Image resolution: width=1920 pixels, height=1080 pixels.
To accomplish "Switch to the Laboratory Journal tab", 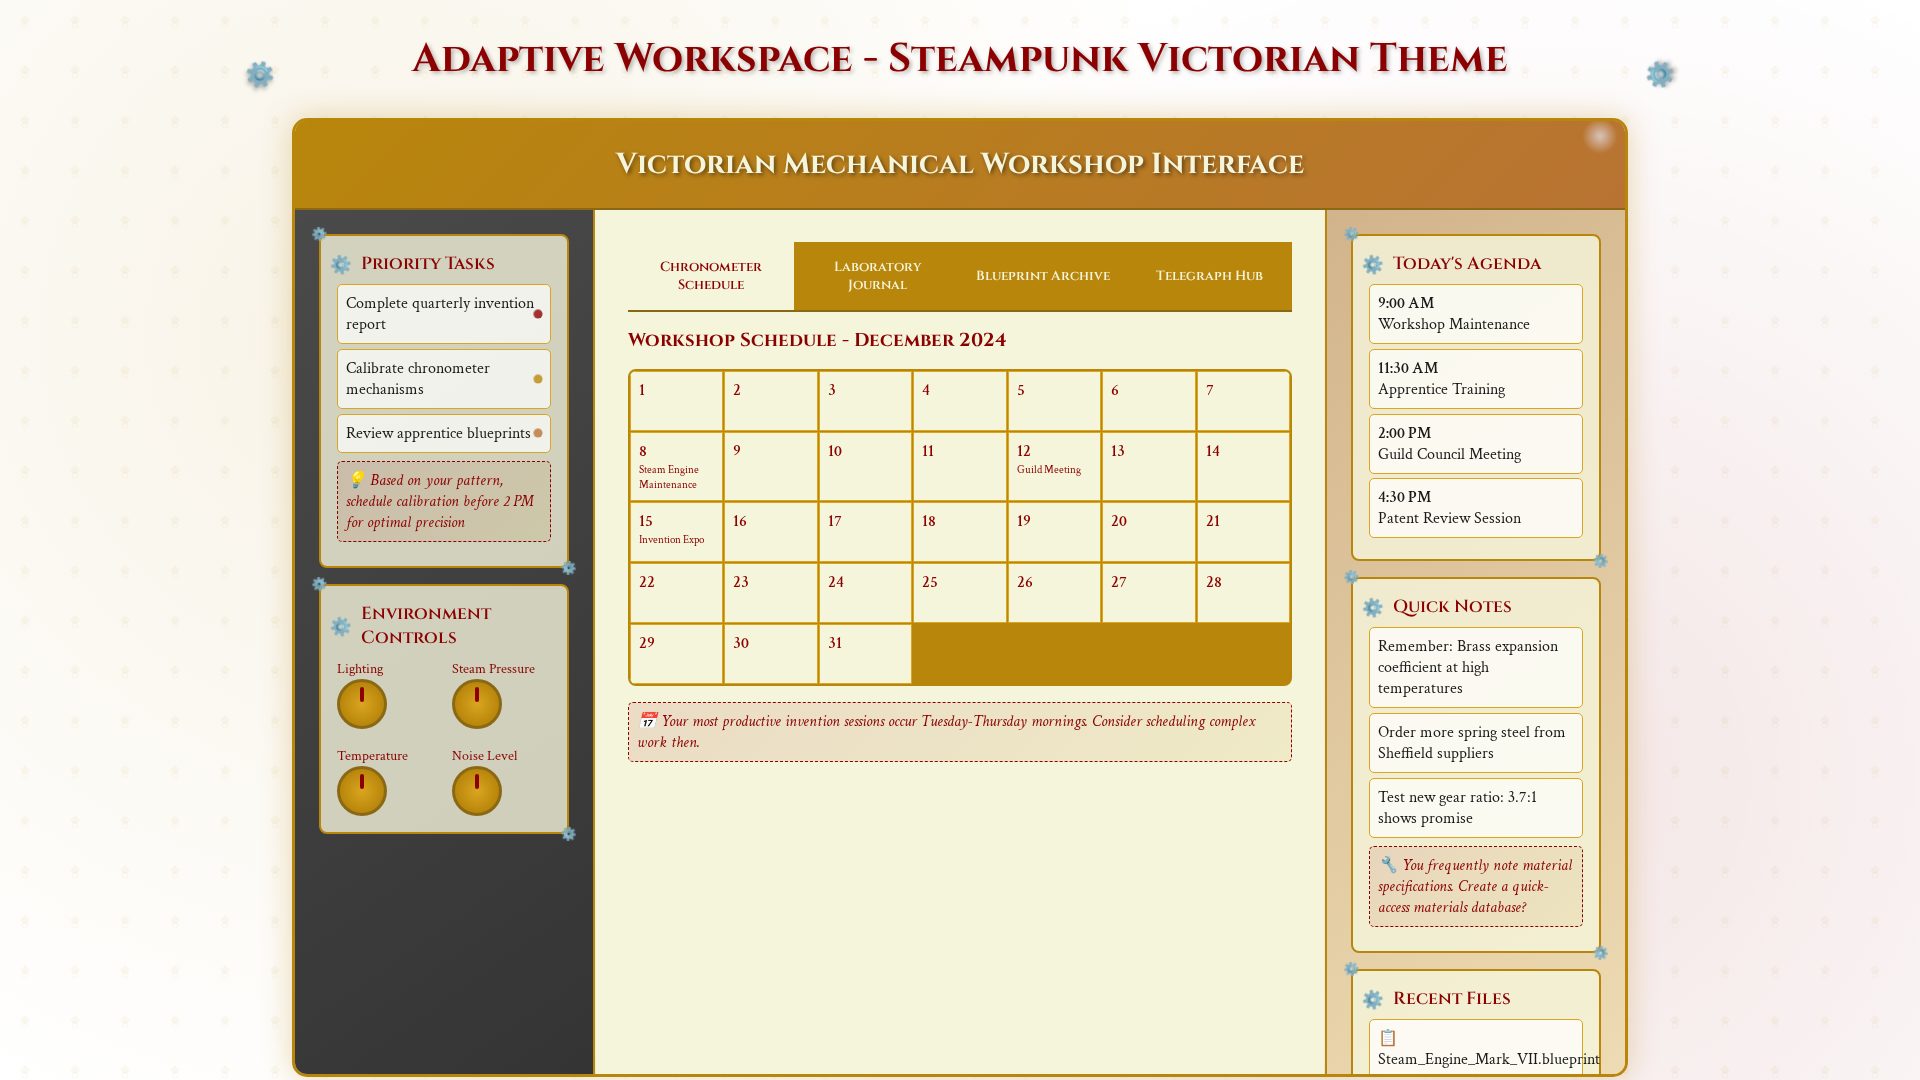I will point(877,276).
